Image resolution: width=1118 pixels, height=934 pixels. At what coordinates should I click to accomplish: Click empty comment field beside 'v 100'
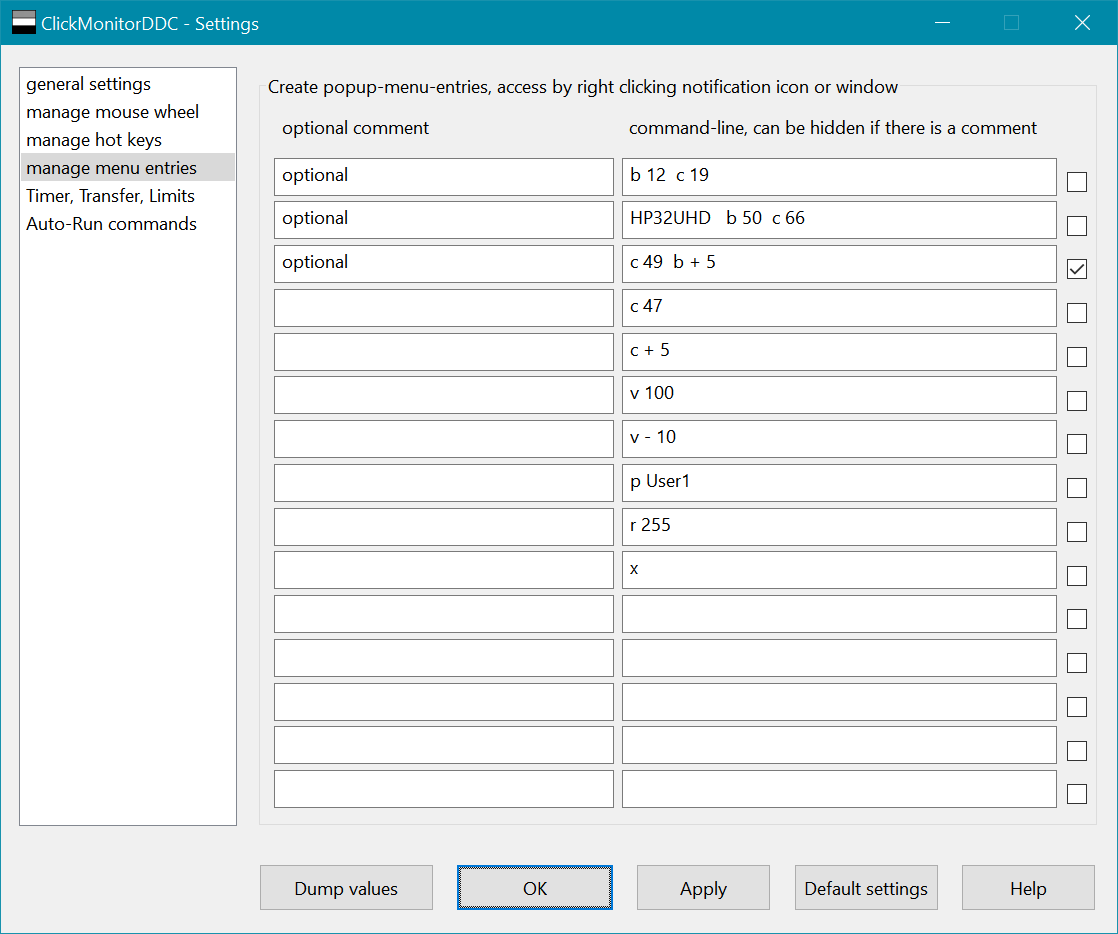(x=443, y=395)
